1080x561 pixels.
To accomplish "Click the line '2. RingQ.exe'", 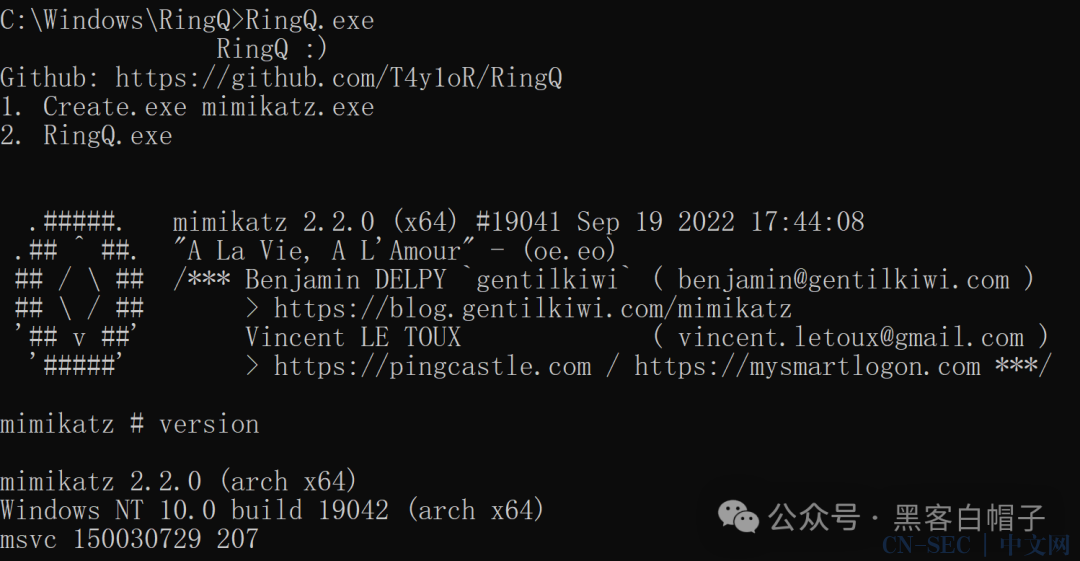I will pyautogui.click(x=86, y=136).
